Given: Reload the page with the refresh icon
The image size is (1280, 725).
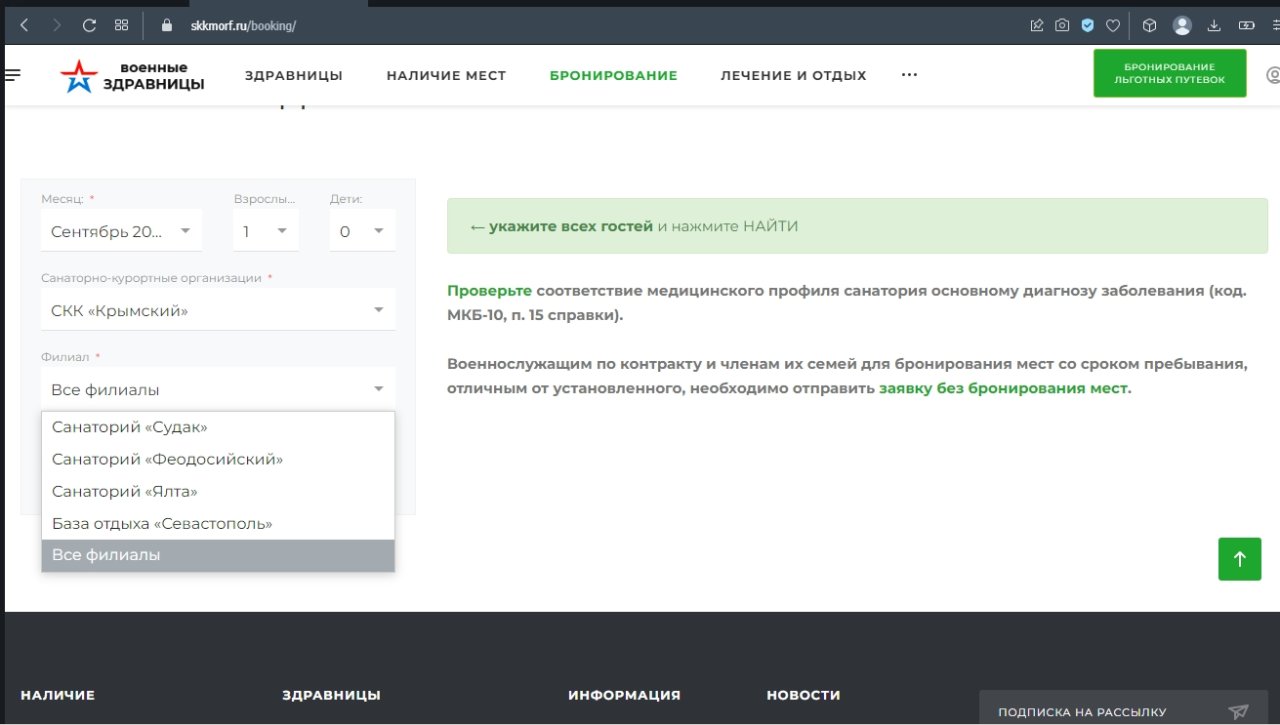Looking at the screenshot, I should (x=89, y=25).
